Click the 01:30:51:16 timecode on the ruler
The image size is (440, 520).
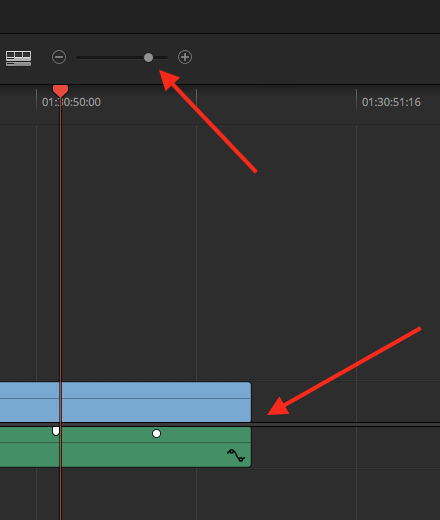(391, 102)
